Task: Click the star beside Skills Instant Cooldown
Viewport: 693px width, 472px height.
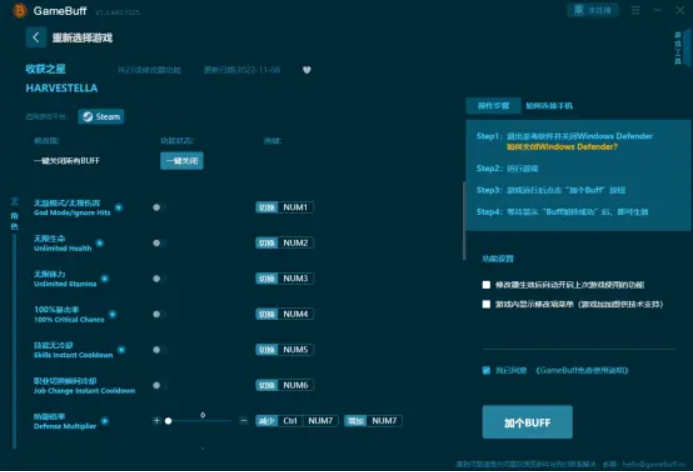Action: [x=121, y=350]
